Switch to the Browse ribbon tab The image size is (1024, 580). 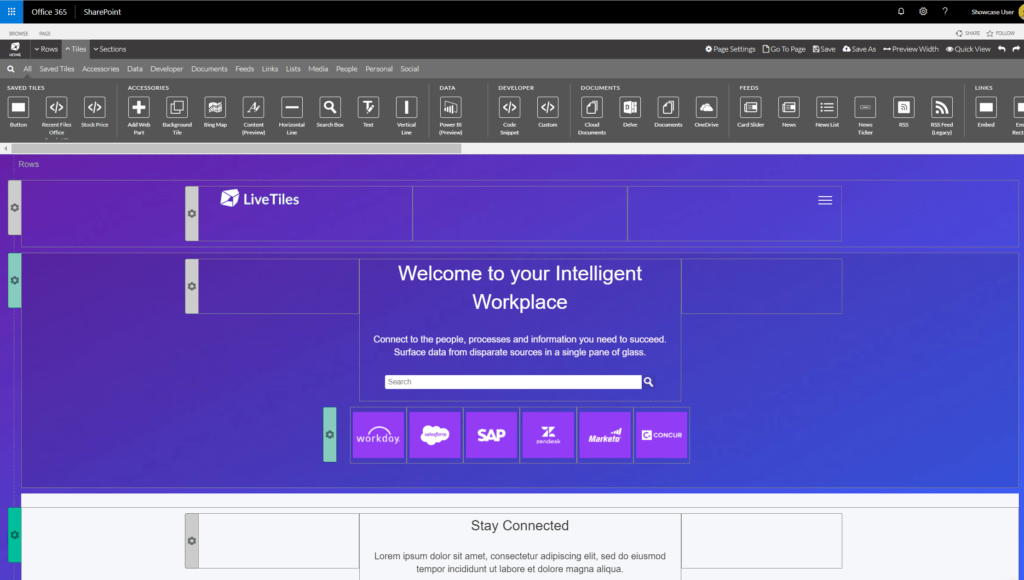19,33
